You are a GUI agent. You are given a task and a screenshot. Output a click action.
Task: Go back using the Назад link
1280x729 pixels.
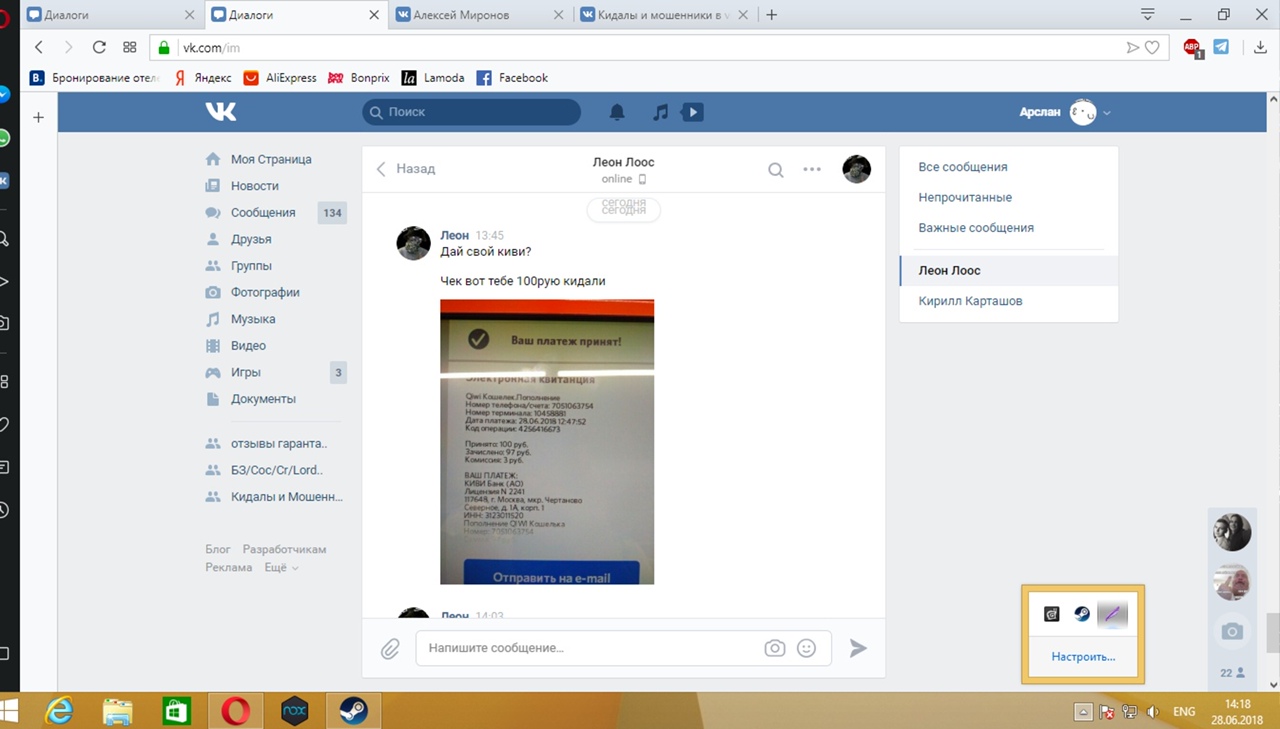406,169
